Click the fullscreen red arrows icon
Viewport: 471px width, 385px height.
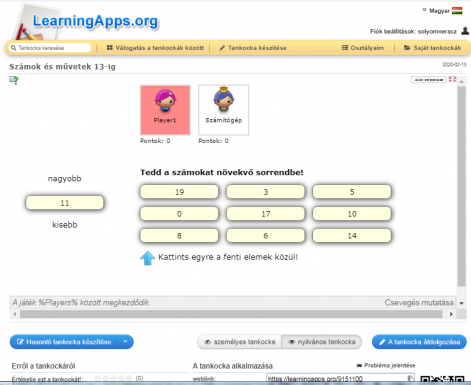coord(452,79)
